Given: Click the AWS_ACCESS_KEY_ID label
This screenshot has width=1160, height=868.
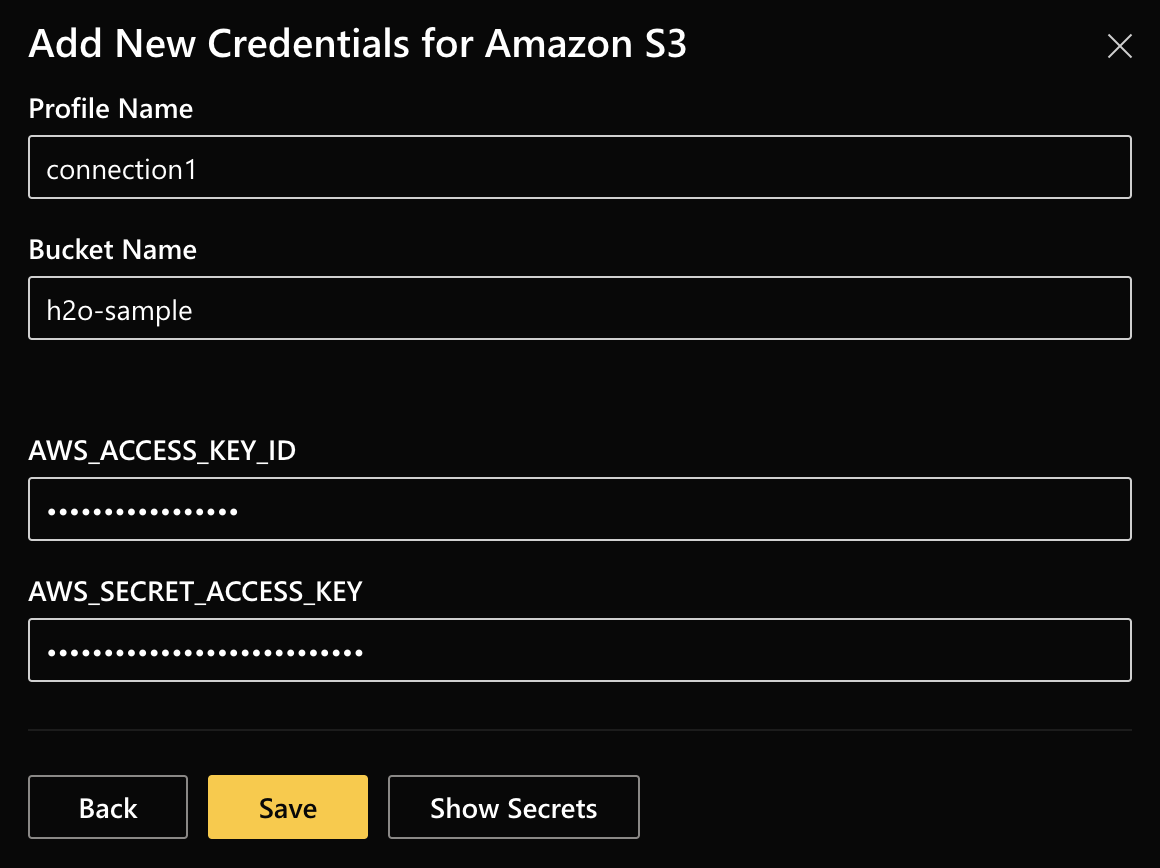Looking at the screenshot, I should click(162, 451).
